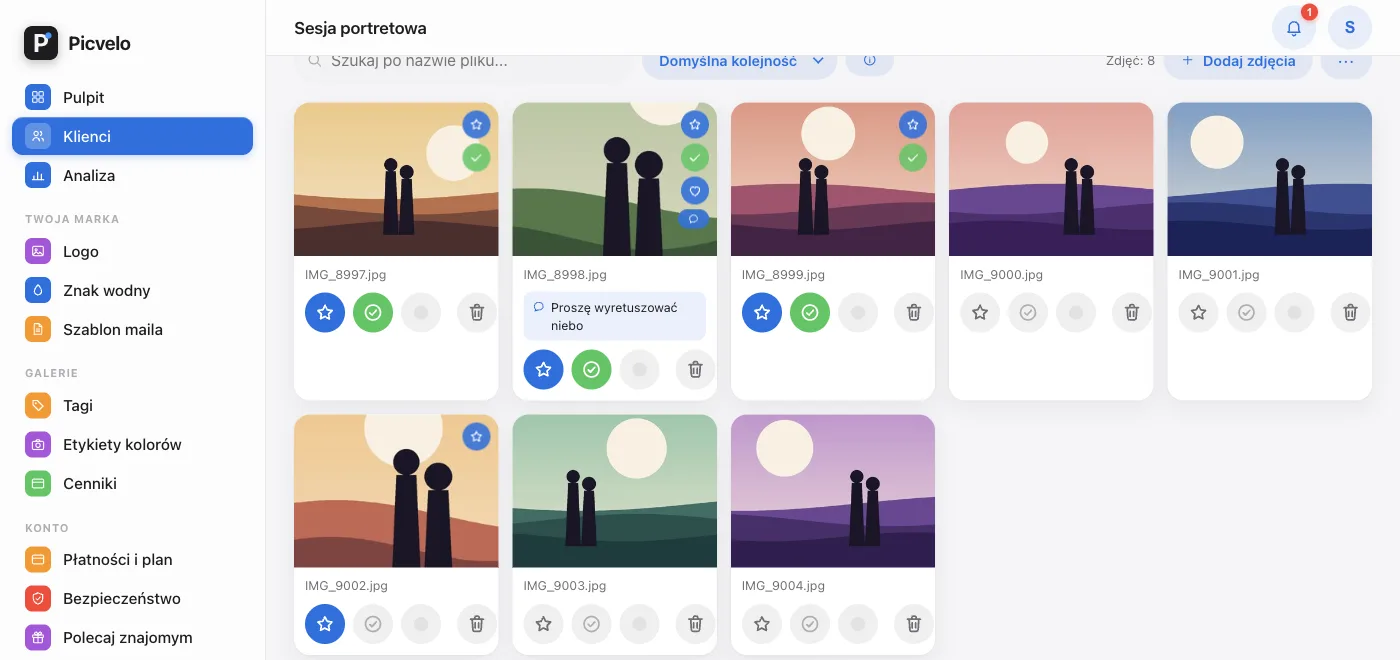Screen dimensions: 1400x660
Task: Unstar photo IMG_8997.jpg
Action: (x=325, y=313)
